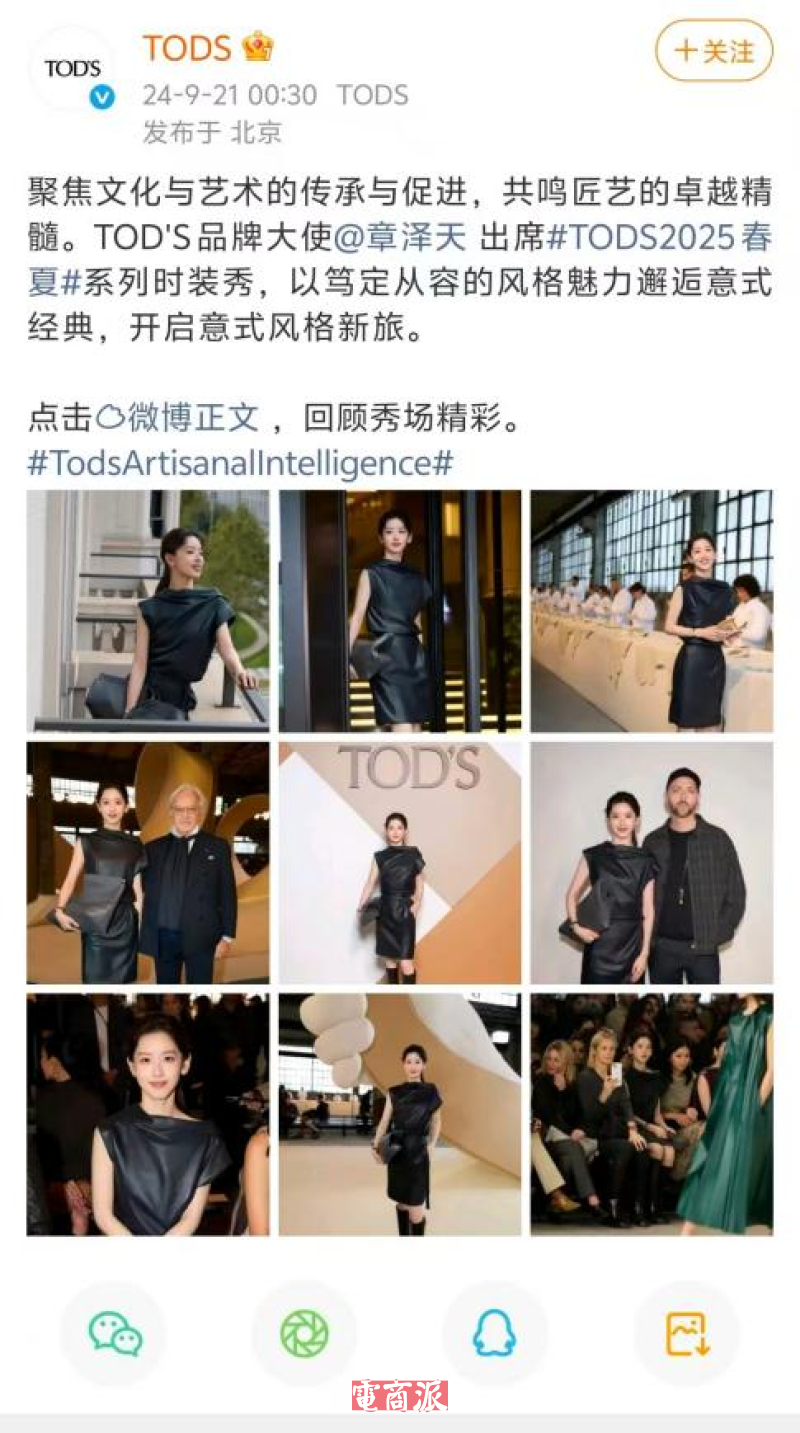View the staircase photo in the grid

click(148, 611)
